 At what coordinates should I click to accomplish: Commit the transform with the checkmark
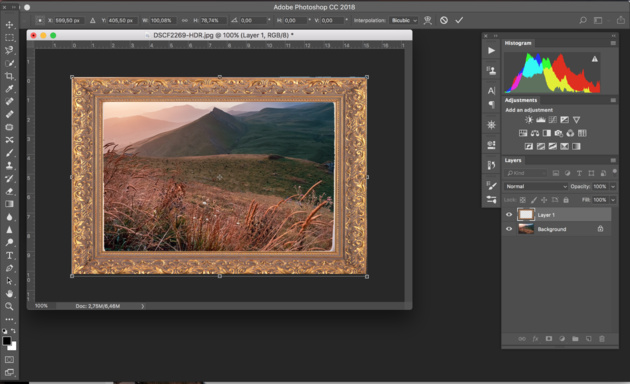[x=459, y=20]
